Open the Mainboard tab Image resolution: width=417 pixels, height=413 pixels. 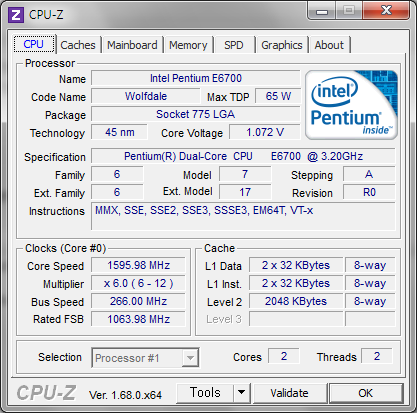132,45
